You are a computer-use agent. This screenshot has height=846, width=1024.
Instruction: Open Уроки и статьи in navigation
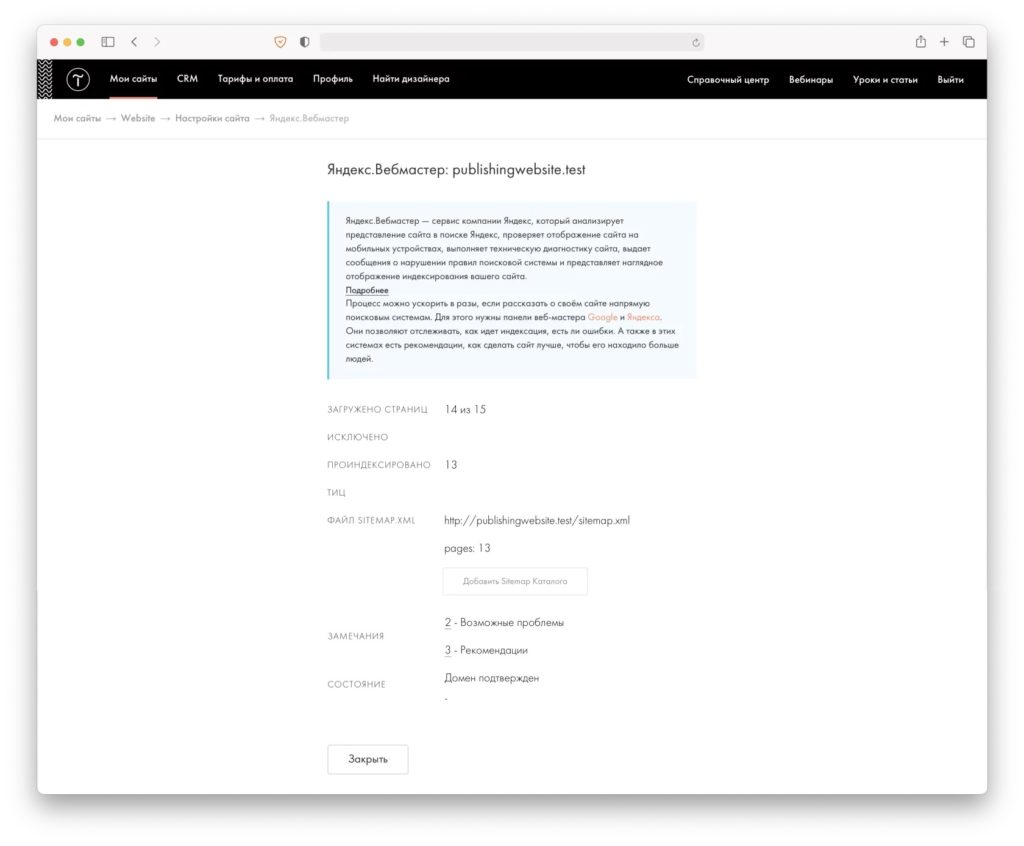[x=885, y=80]
